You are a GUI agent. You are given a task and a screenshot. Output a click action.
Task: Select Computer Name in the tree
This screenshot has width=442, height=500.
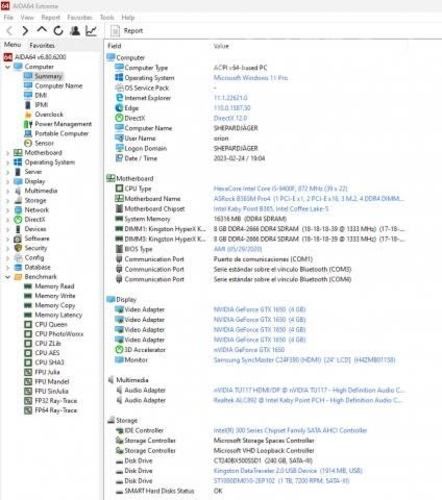[x=59, y=86]
